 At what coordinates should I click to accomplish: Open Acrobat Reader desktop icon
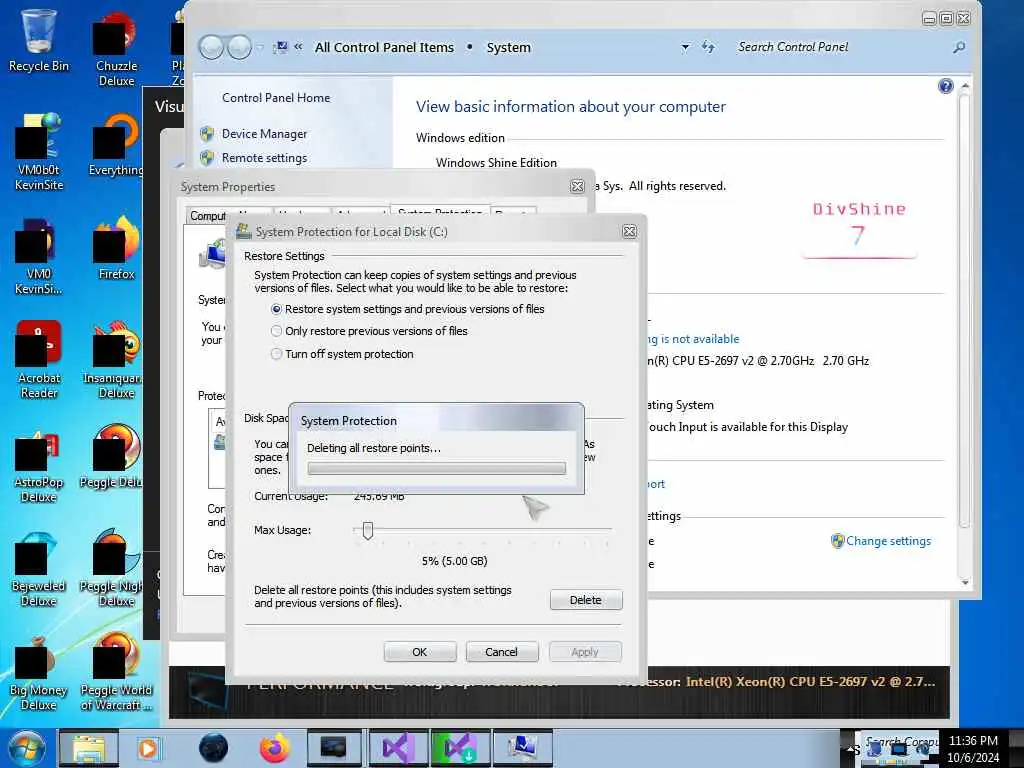pos(38,360)
